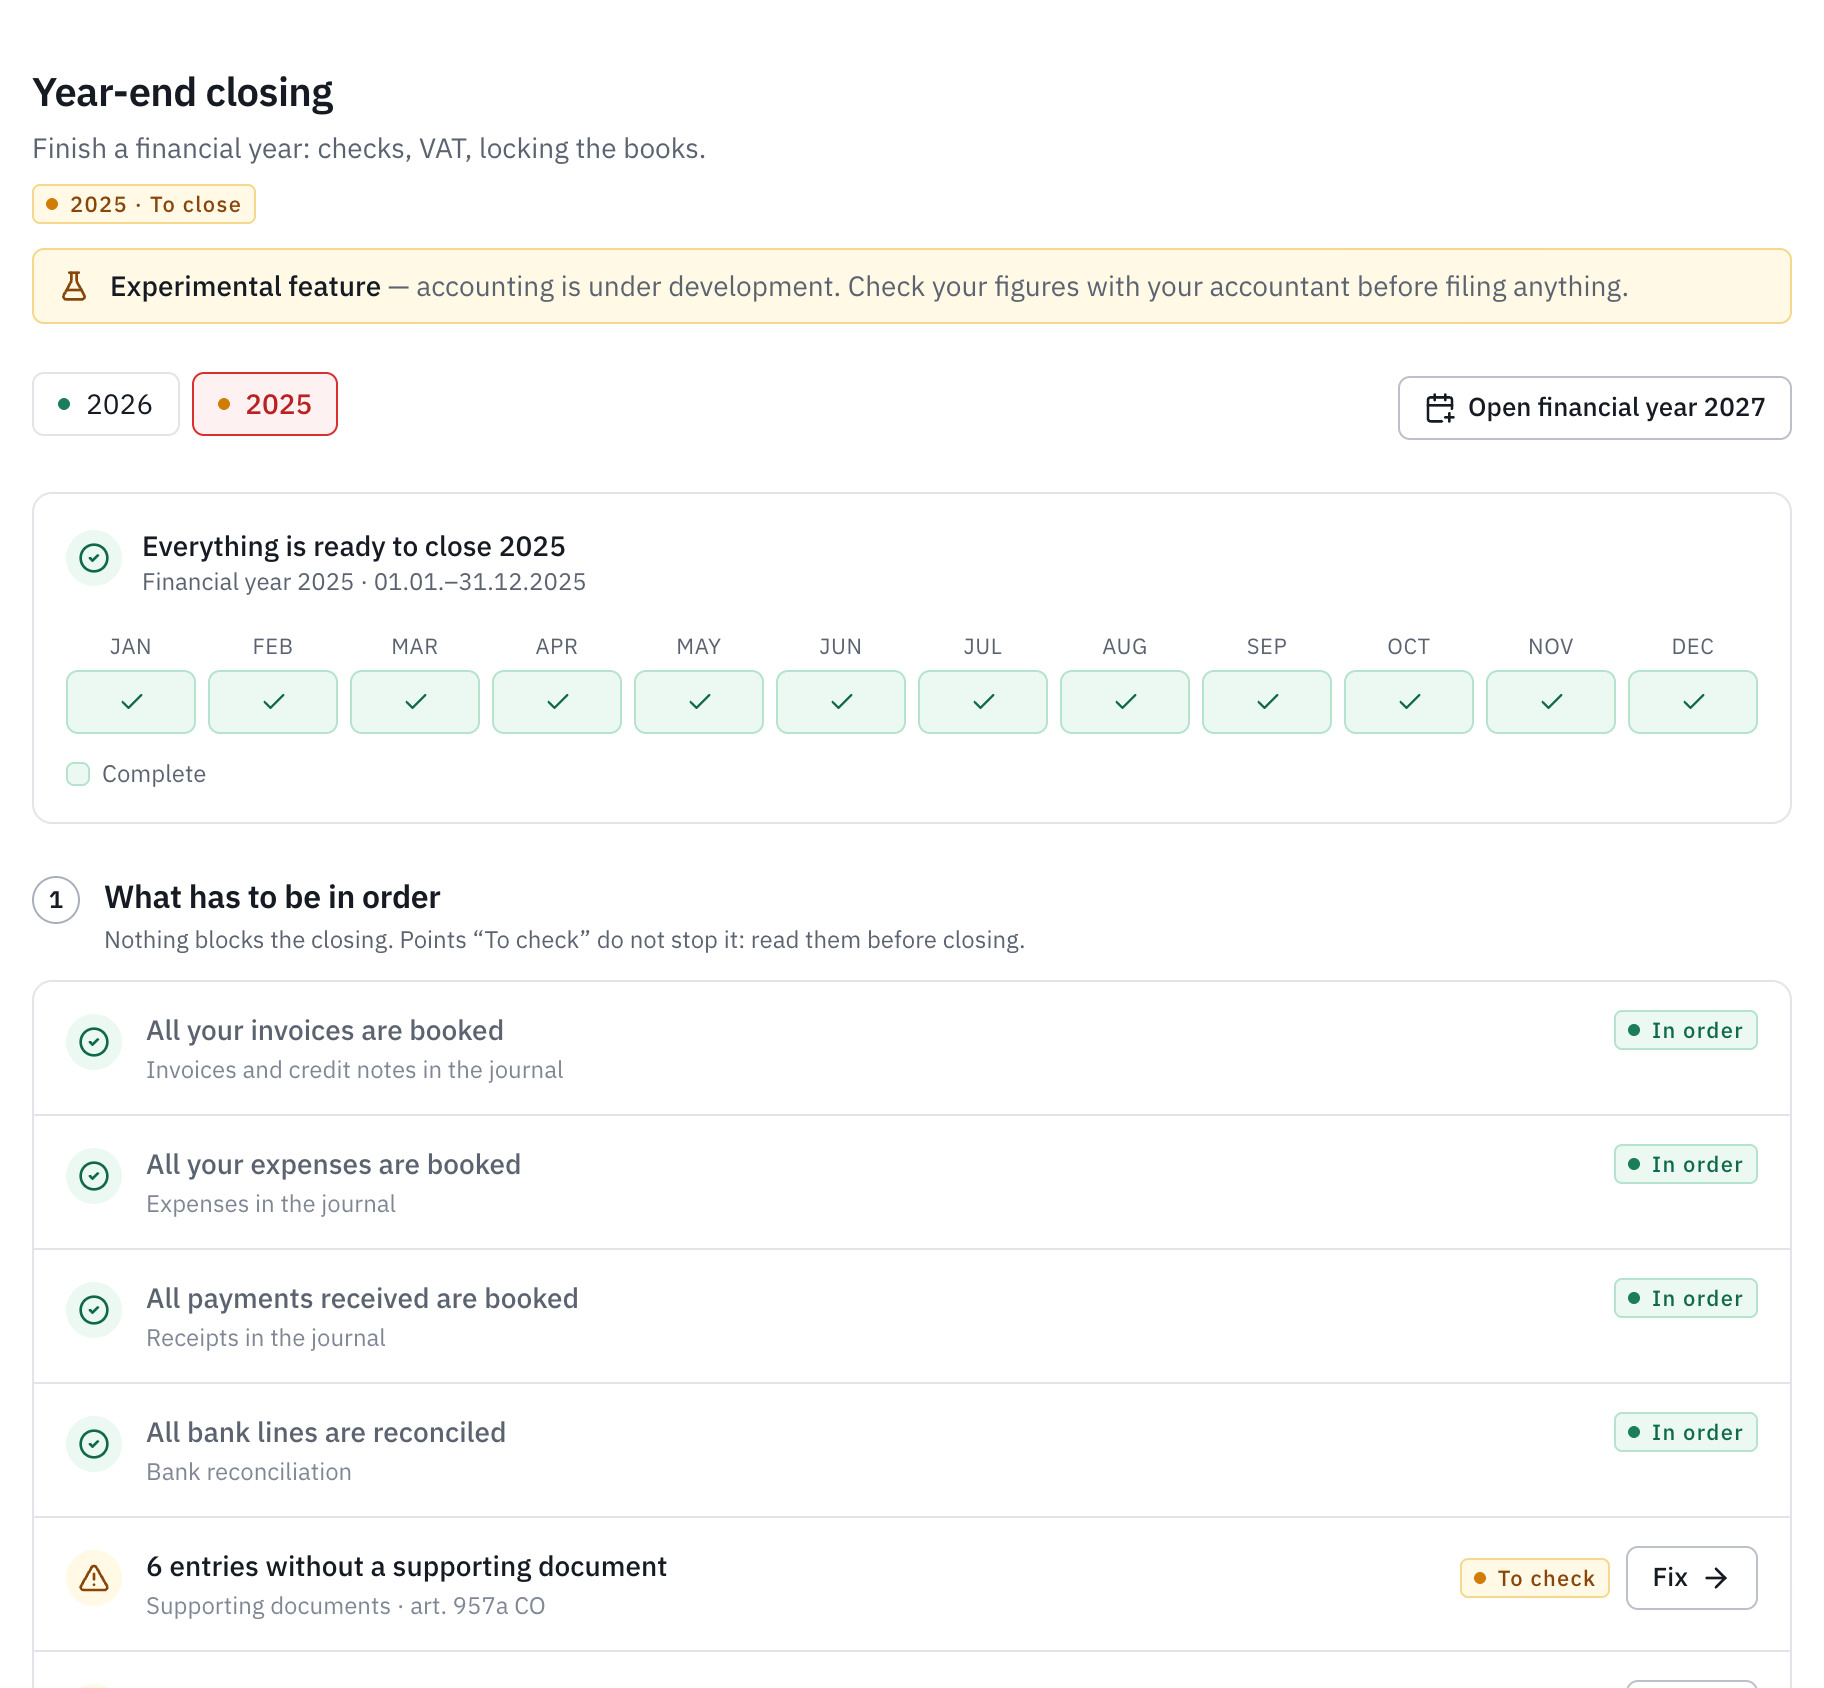Click the calendar icon on Open financial year

click(1440, 408)
